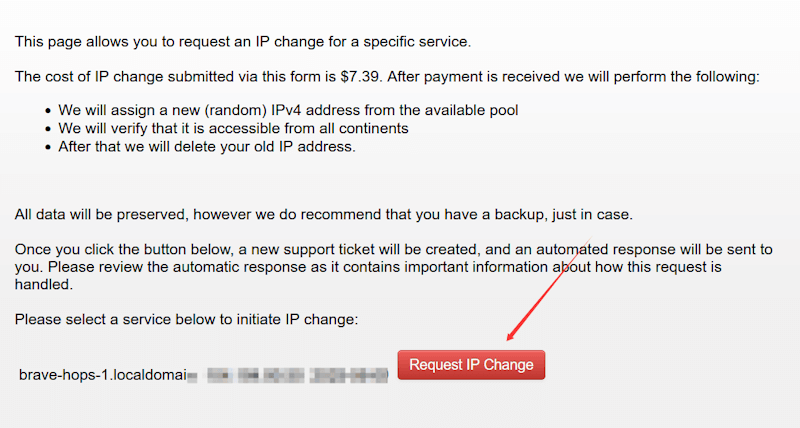Click the bullet dot before 'We will verify'
The height and width of the screenshot is (428, 800).
pos(49,129)
